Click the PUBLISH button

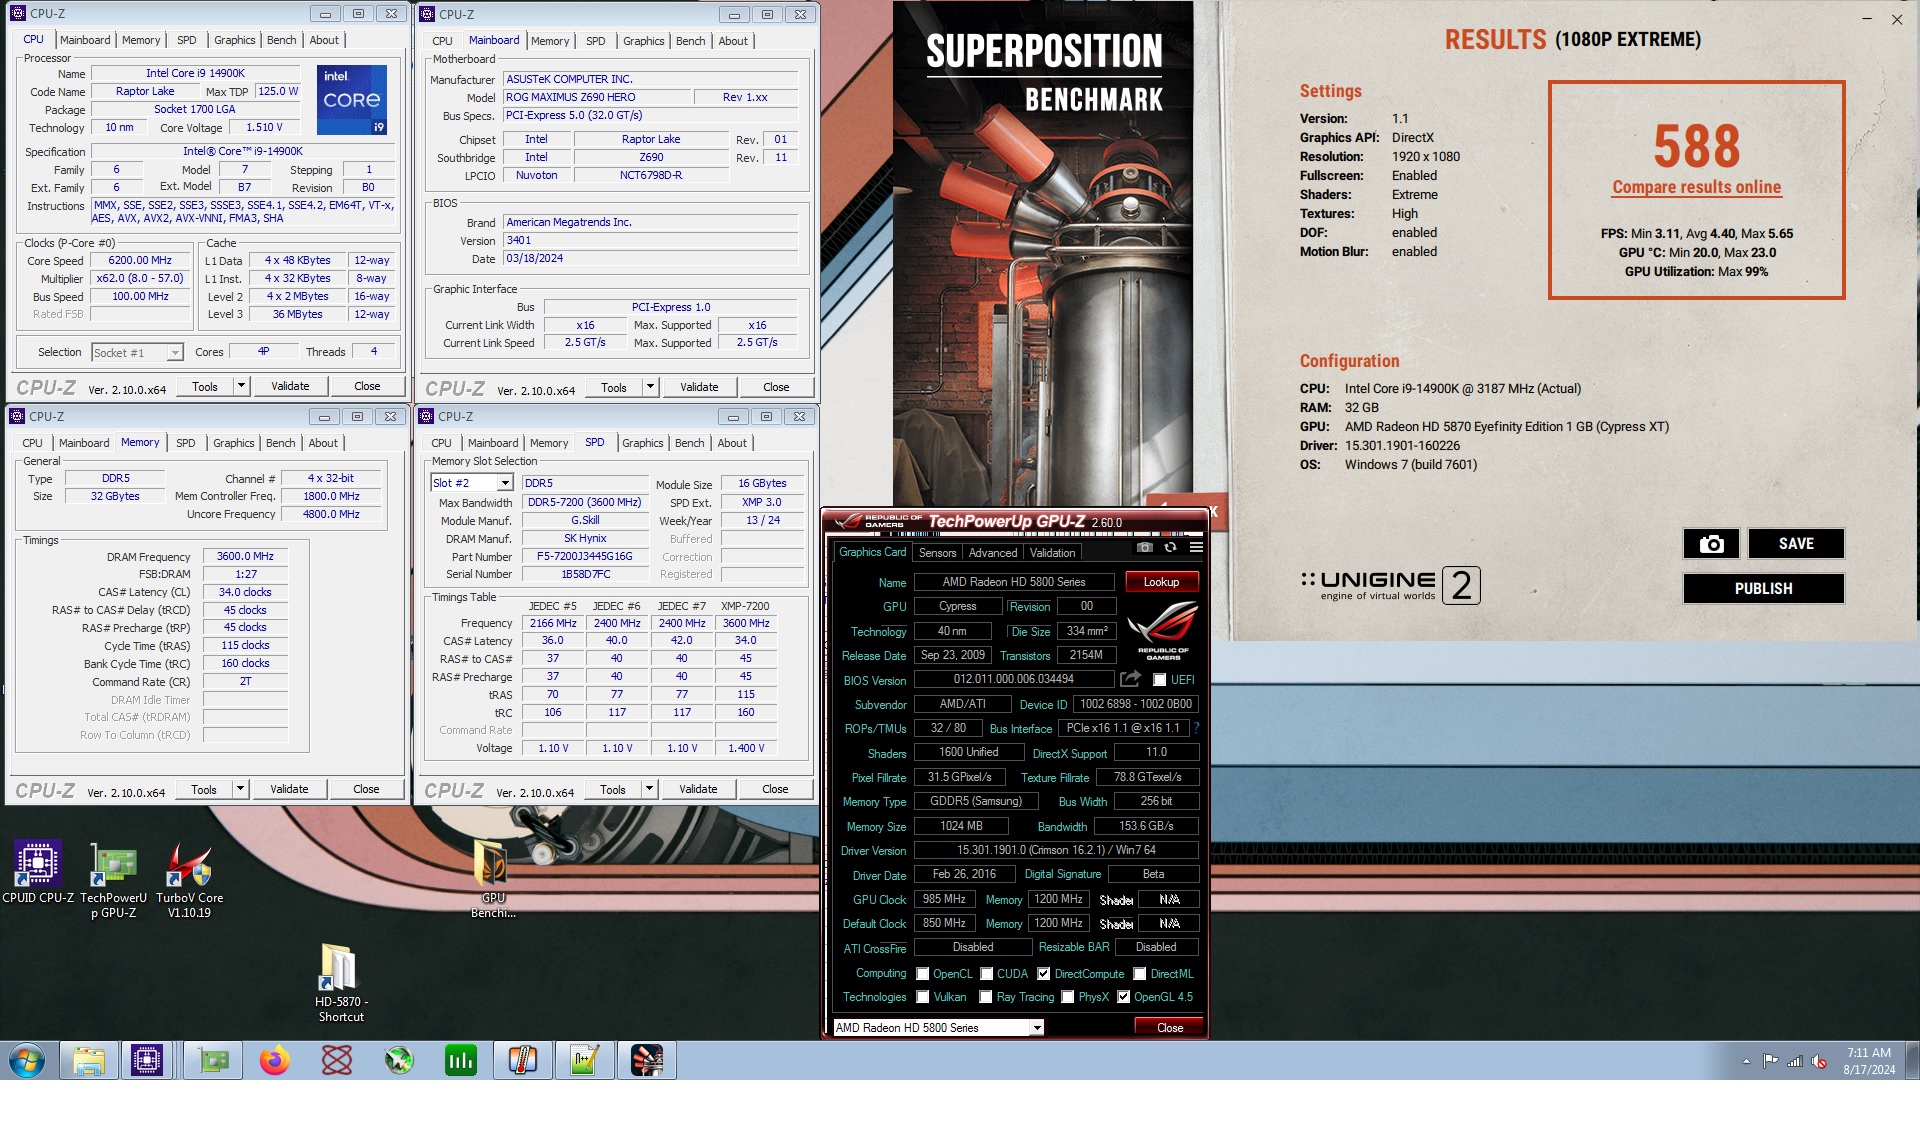[x=1763, y=589]
